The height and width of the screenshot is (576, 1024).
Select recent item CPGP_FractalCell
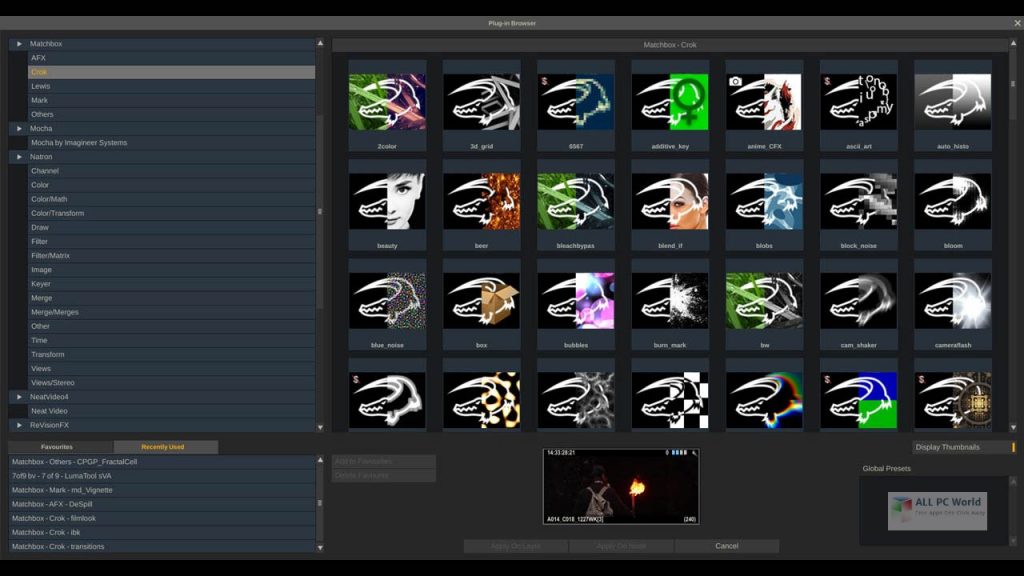162,462
